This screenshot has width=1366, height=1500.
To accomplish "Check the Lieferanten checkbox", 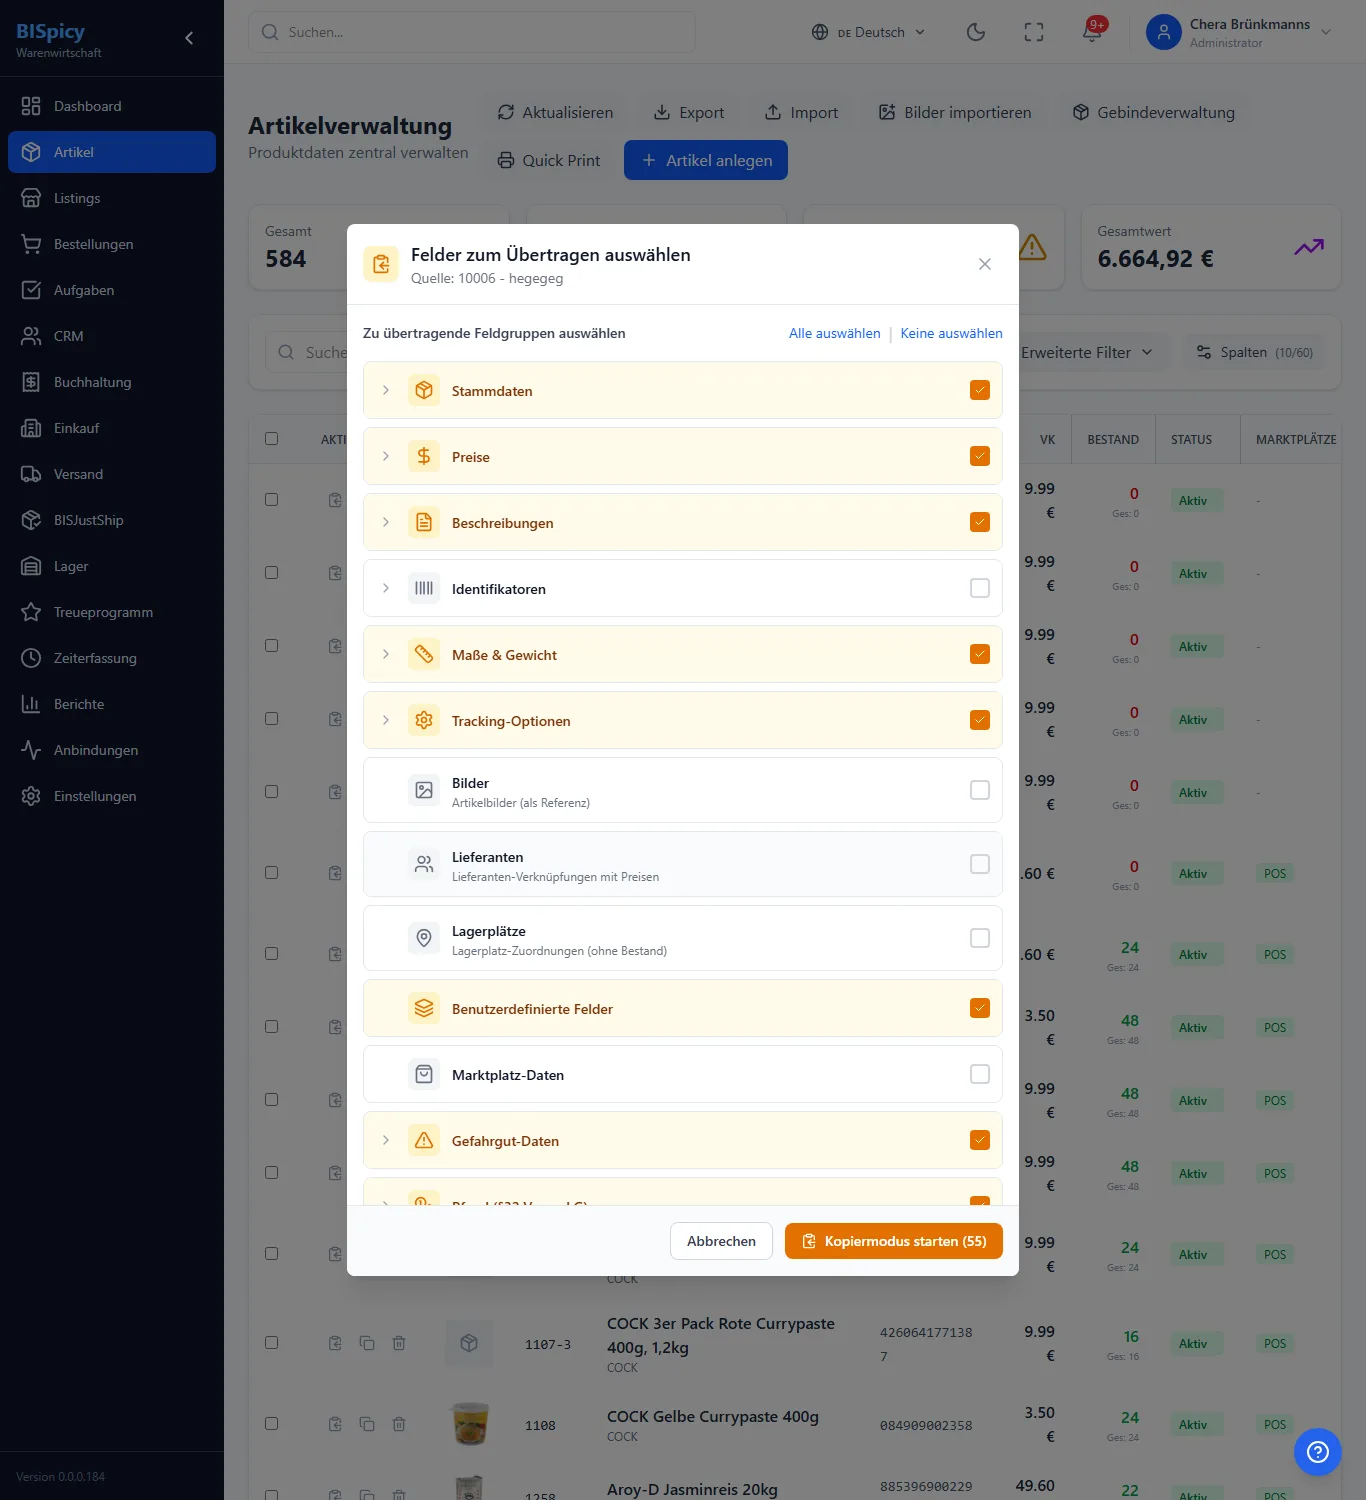I will 980,864.
